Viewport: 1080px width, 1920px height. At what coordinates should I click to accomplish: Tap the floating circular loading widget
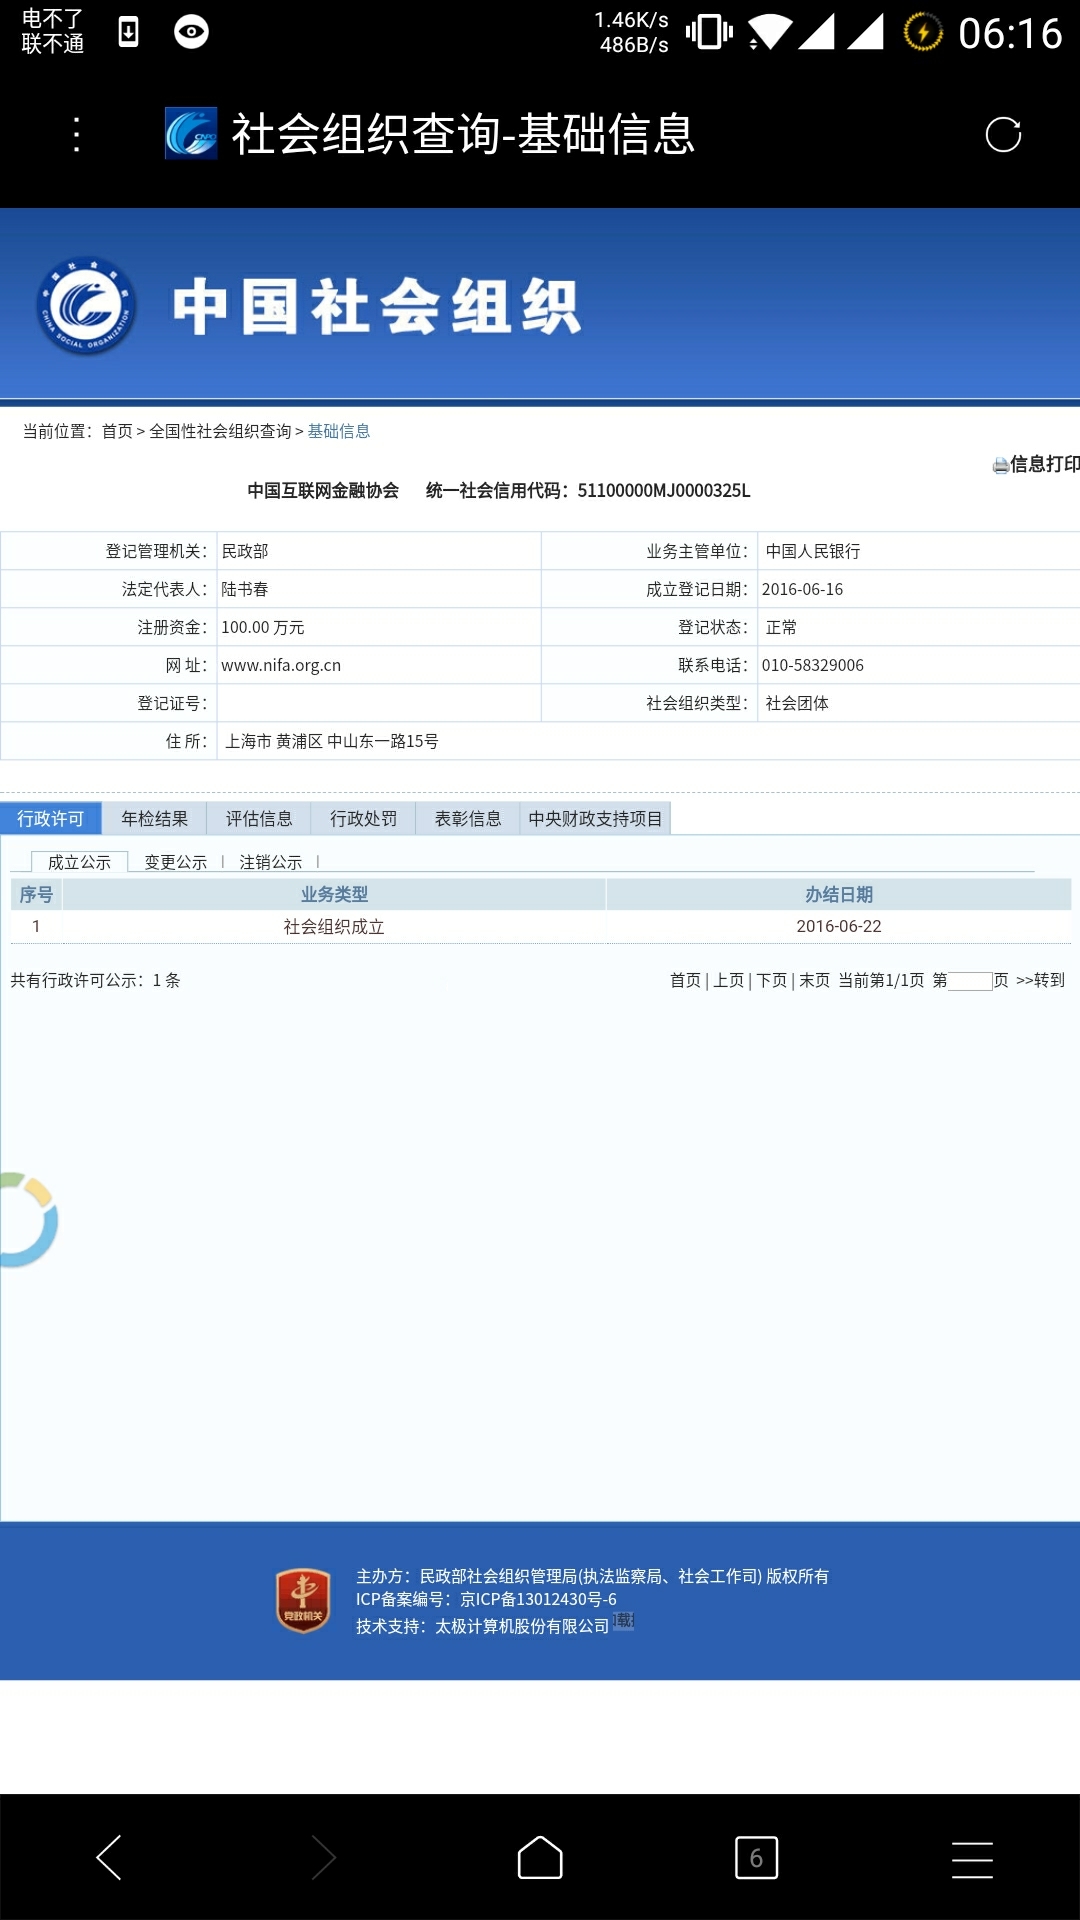28,1220
